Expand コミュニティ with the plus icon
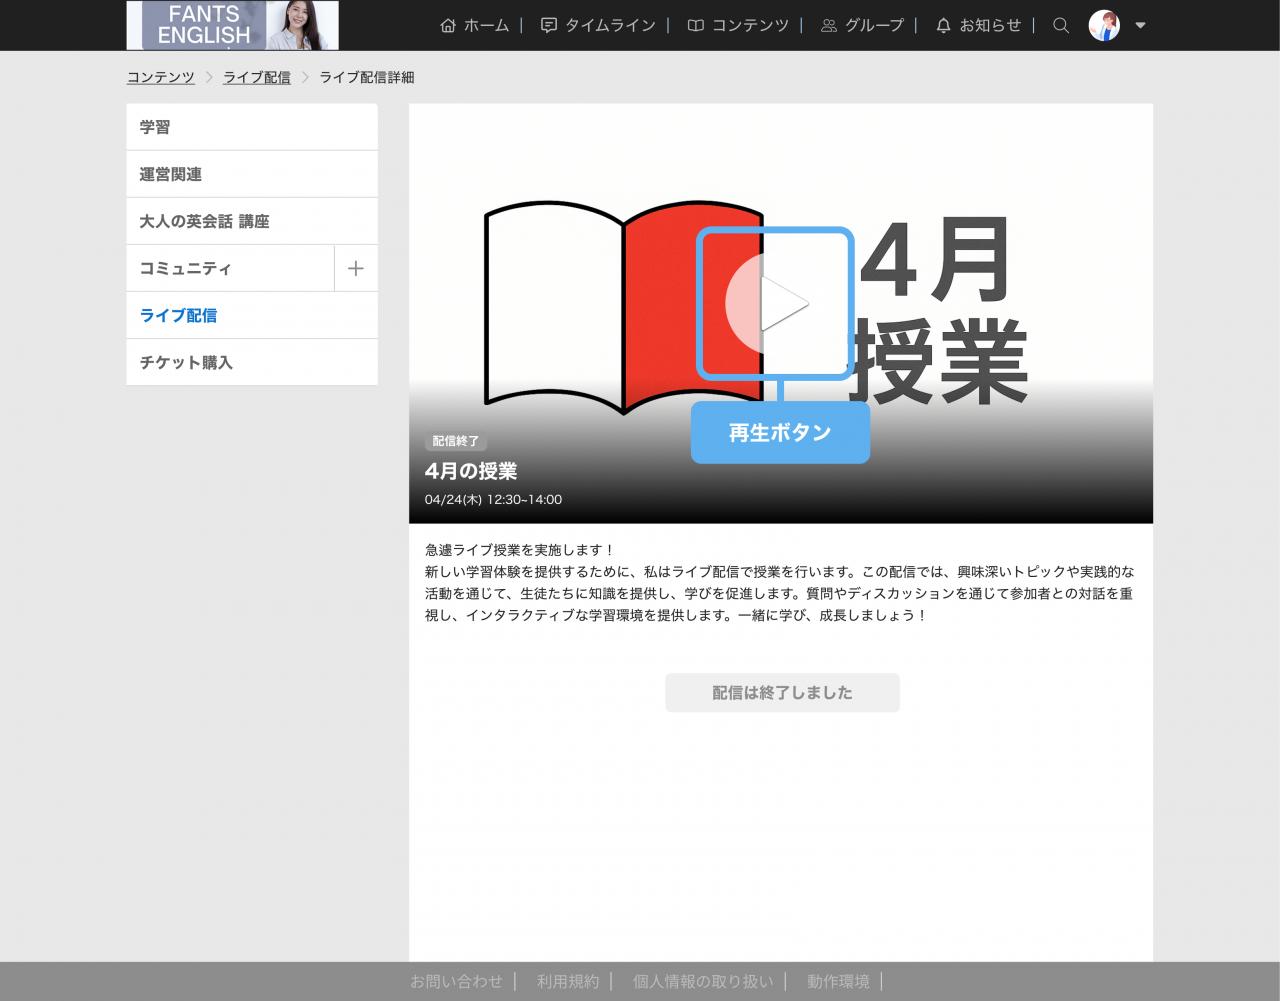The image size is (1280, 1001). click(356, 268)
